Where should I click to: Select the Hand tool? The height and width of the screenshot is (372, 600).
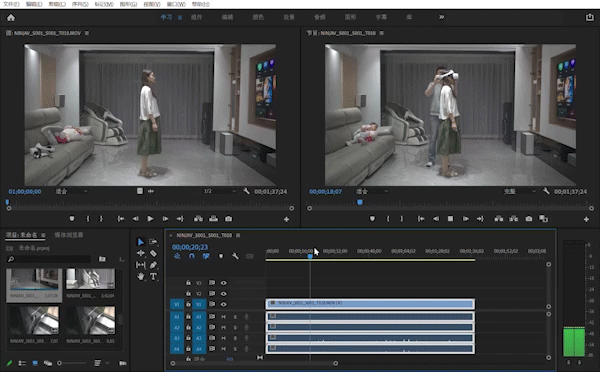point(140,276)
